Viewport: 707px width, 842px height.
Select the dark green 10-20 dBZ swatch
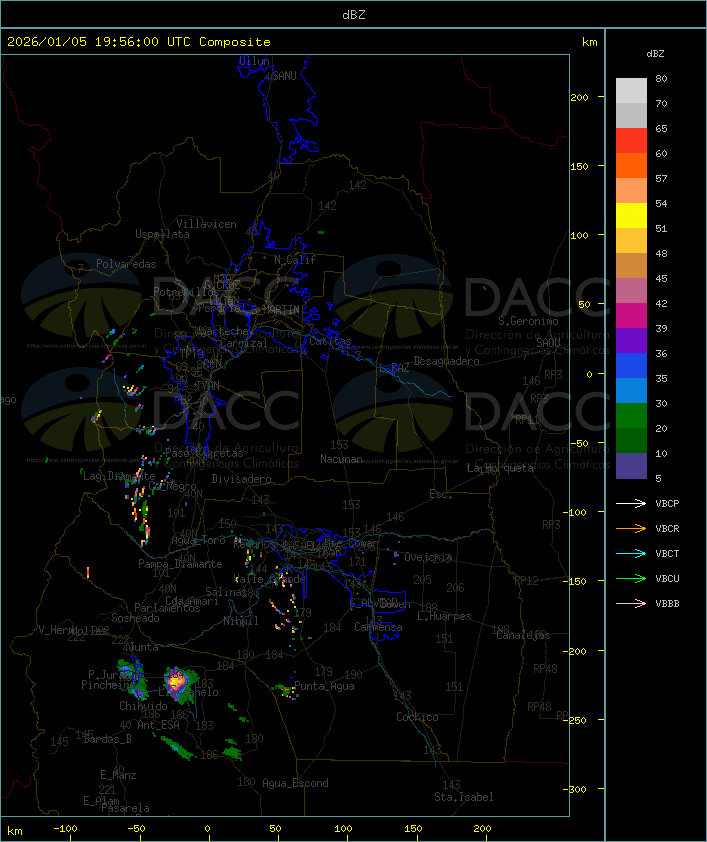(631, 441)
